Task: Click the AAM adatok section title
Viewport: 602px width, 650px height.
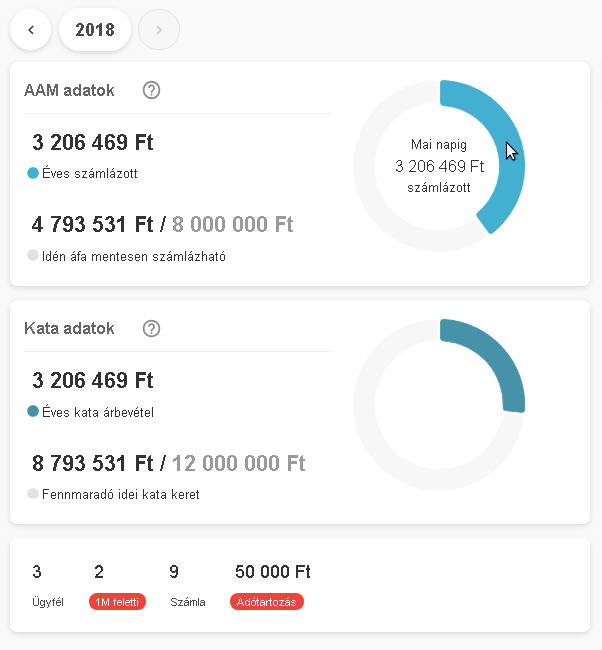Action: (69, 90)
